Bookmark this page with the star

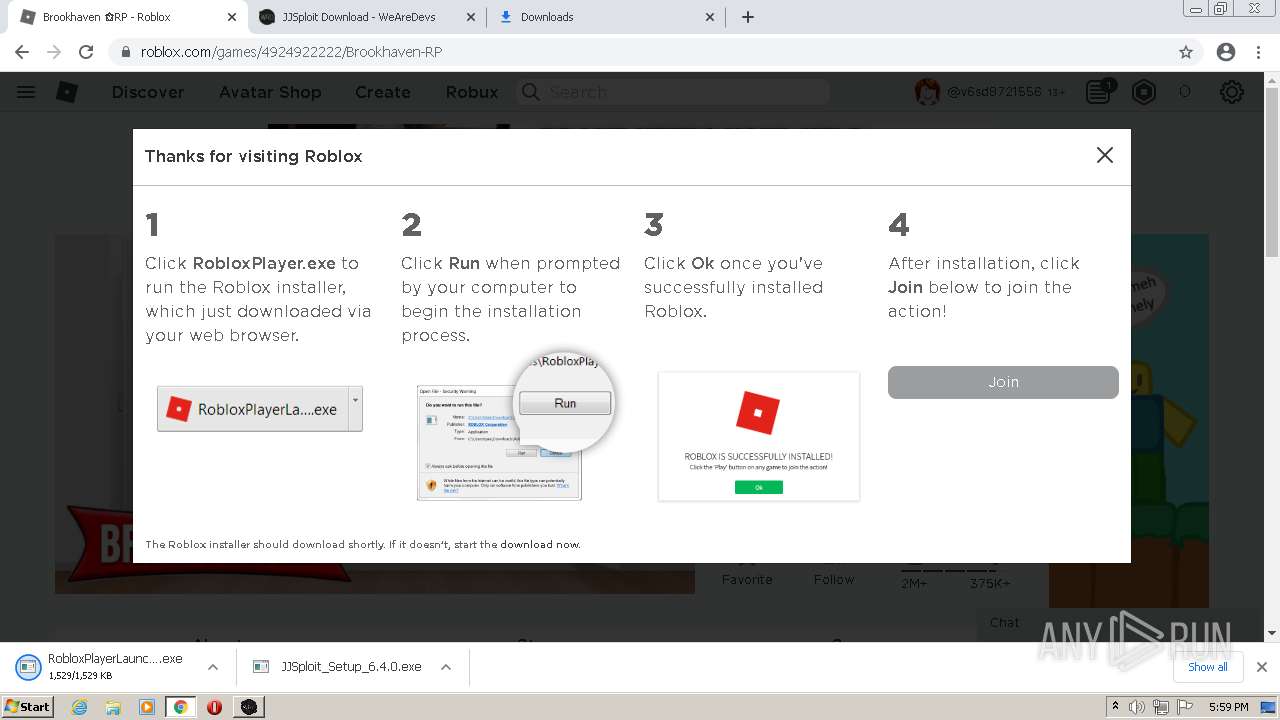coord(1186,52)
